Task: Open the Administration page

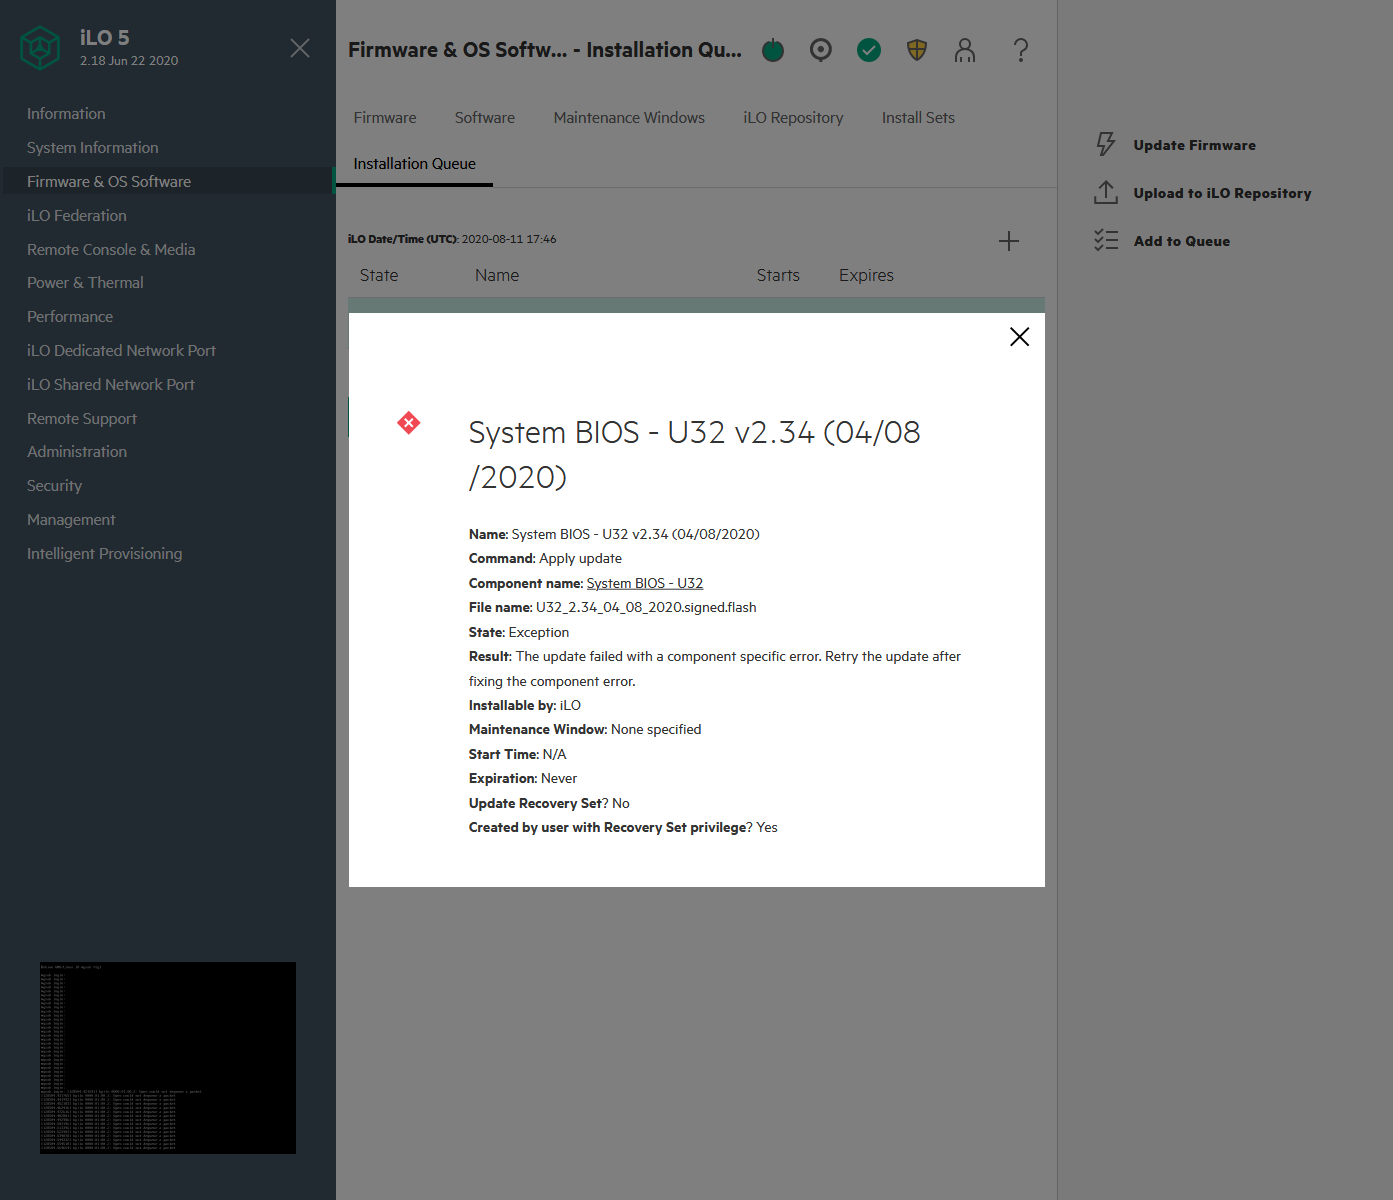Action: (77, 452)
